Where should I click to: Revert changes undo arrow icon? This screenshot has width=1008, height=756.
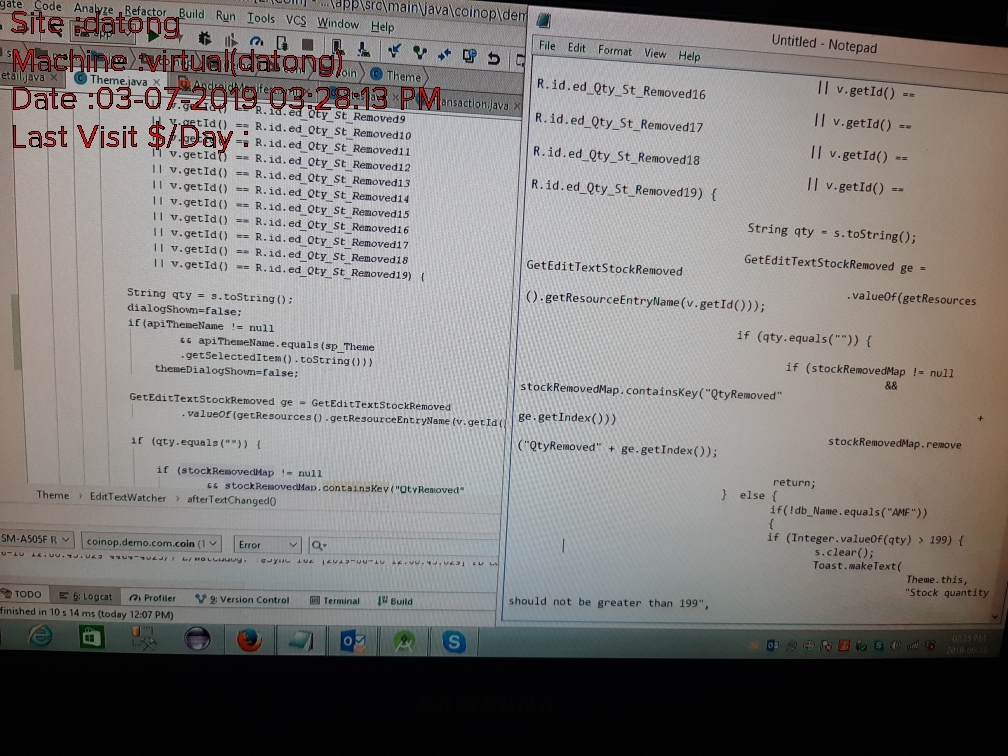click(494, 58)
